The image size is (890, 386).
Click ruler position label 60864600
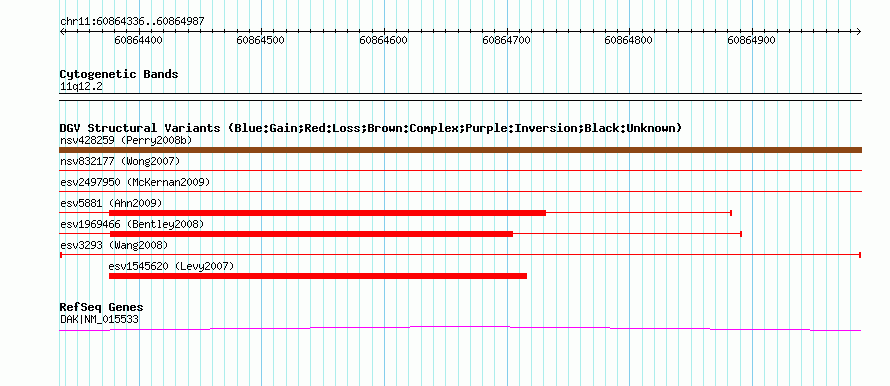[384, 40]
